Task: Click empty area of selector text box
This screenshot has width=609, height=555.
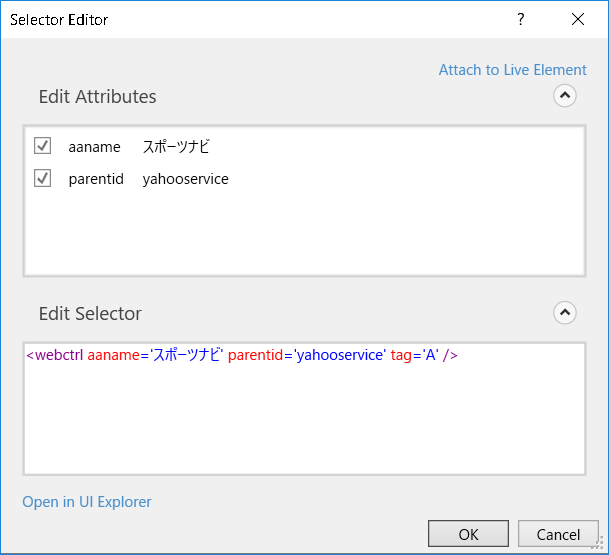Action: (x=304, y=419)
